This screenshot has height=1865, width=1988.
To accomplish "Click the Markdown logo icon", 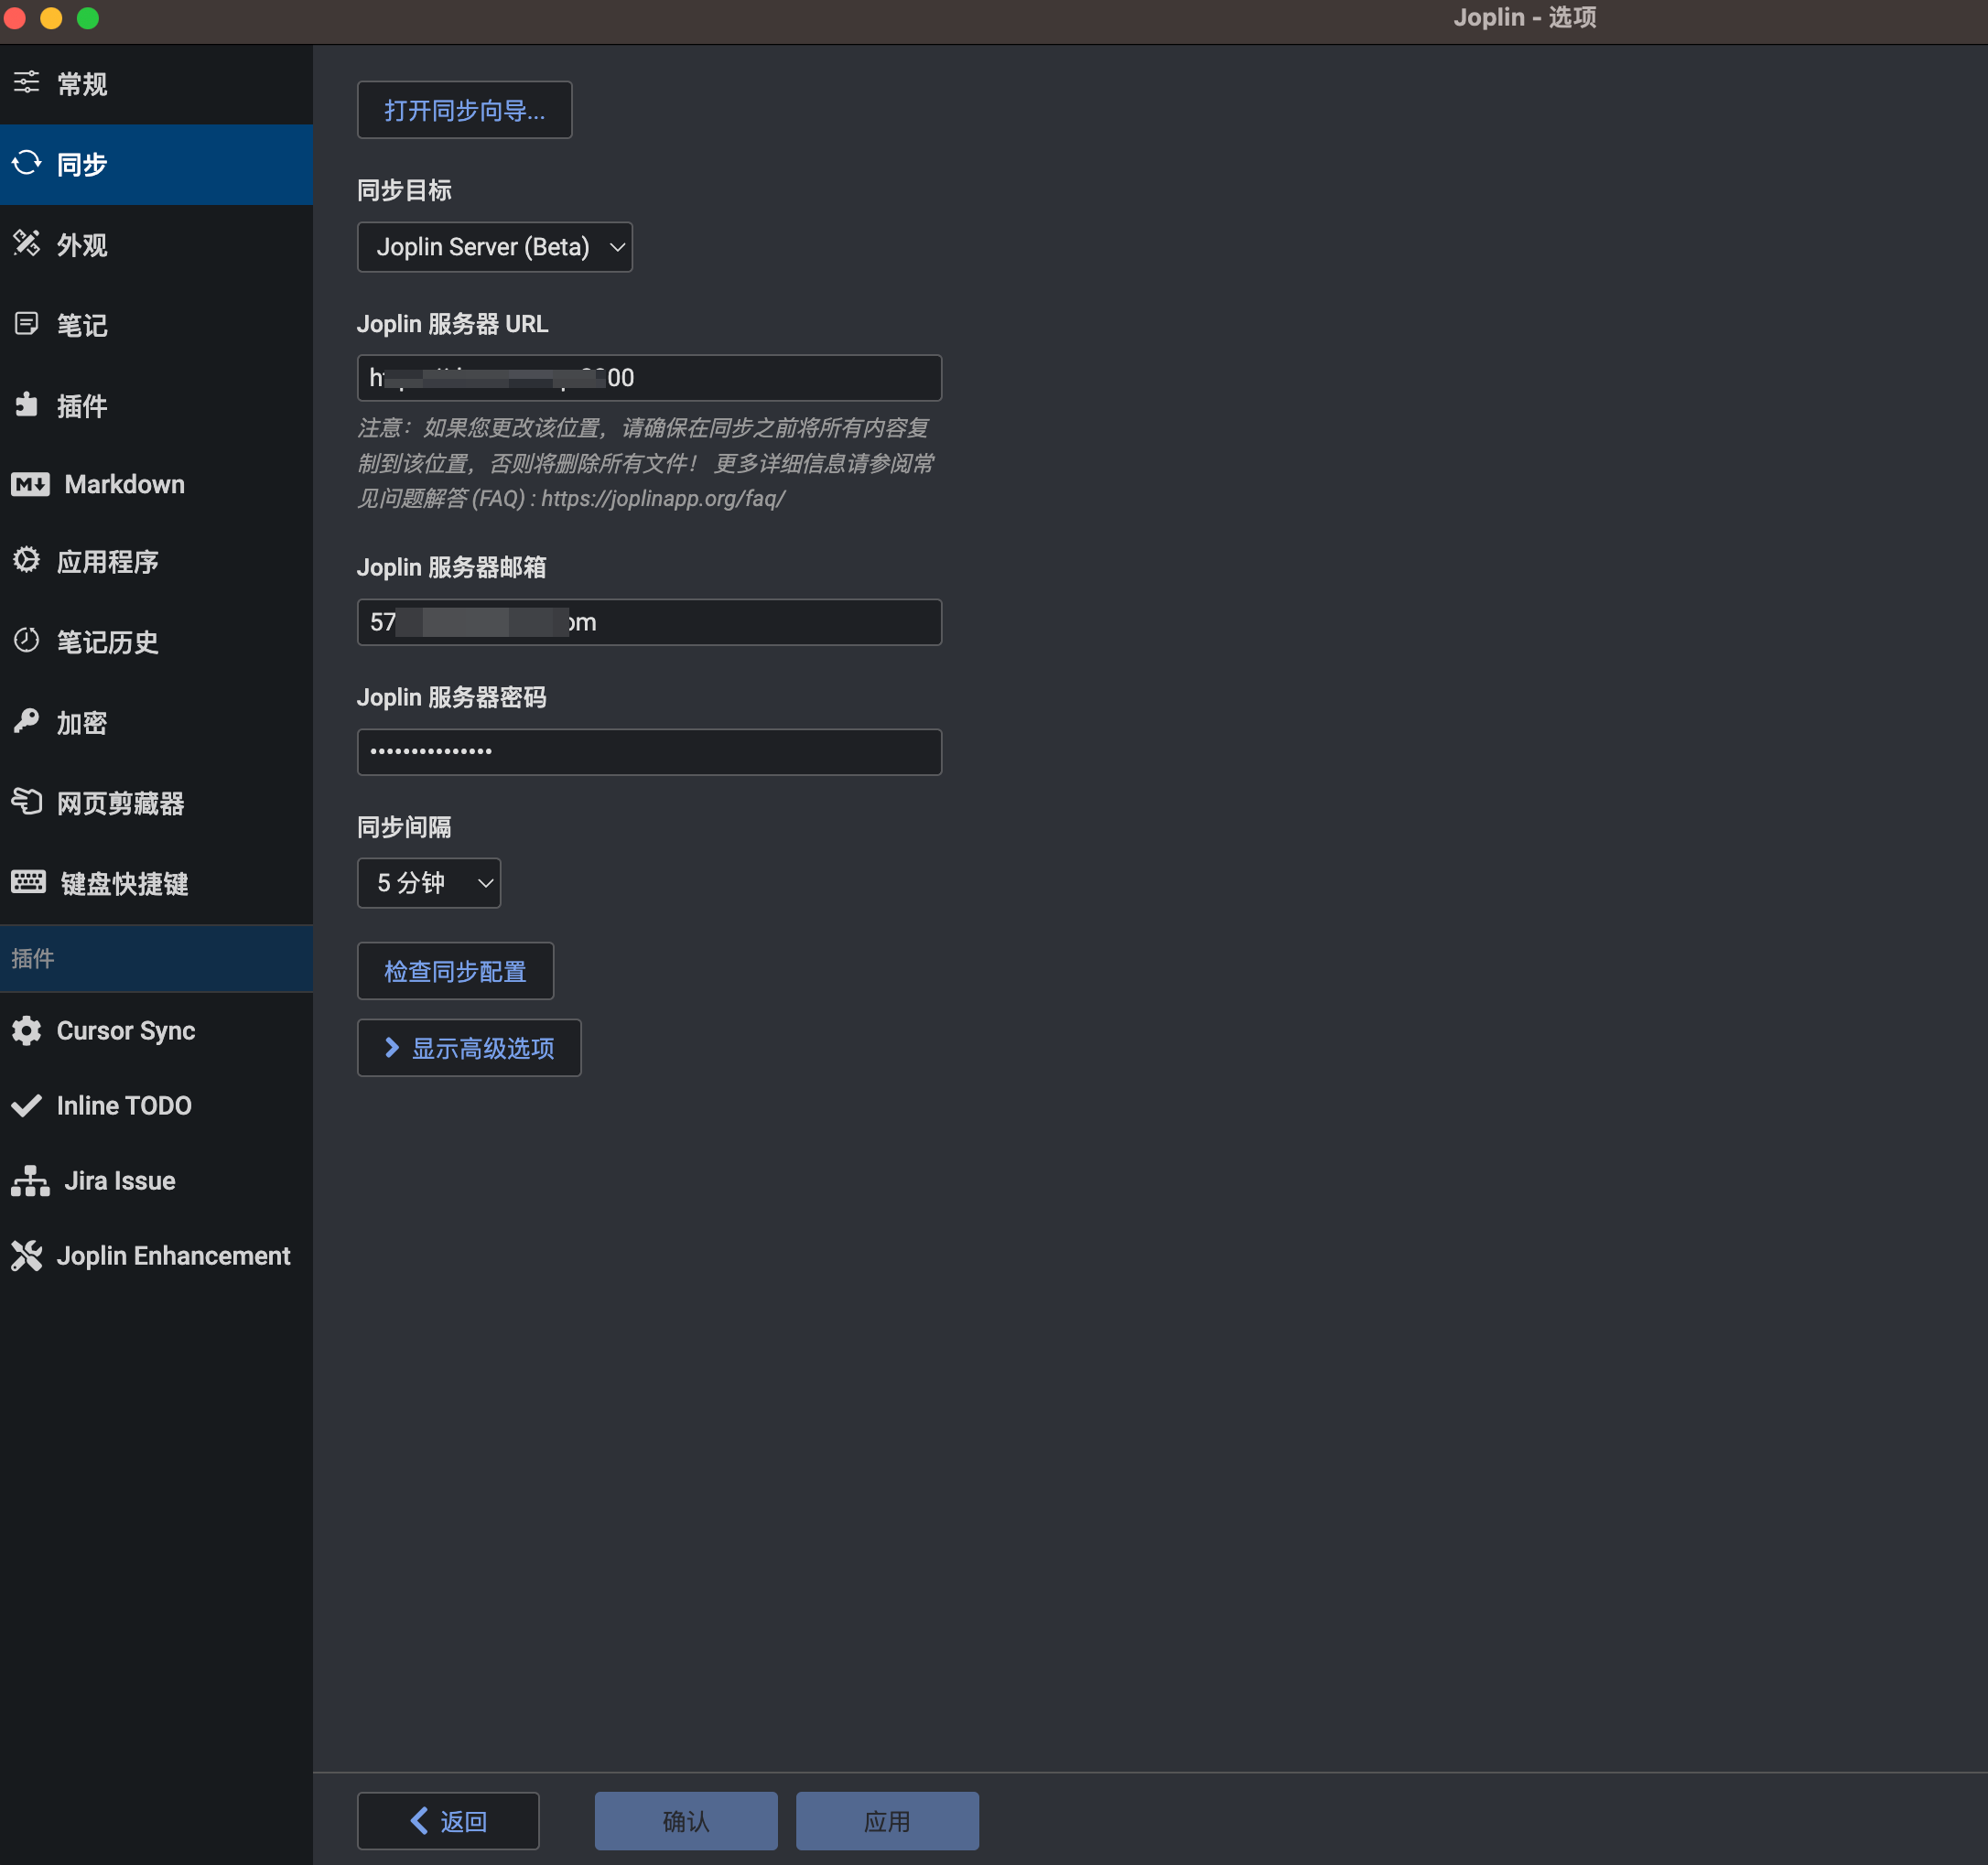I will [31, 485].
